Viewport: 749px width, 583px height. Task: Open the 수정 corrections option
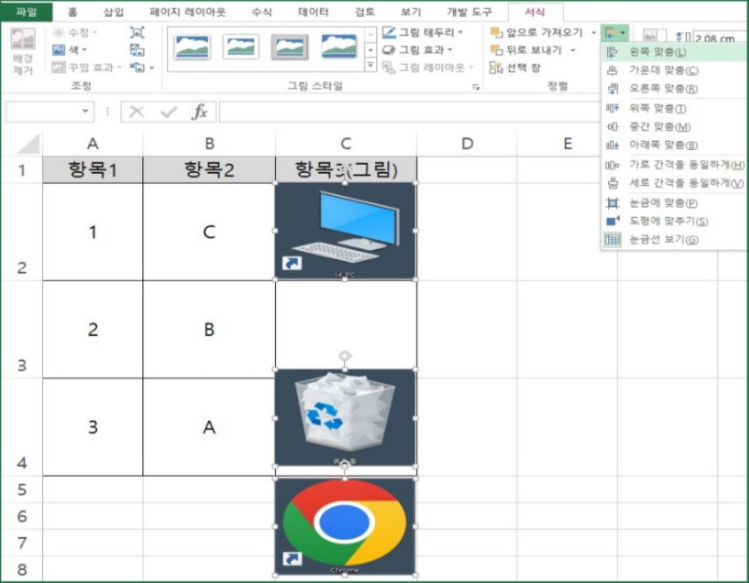[75, 32]
